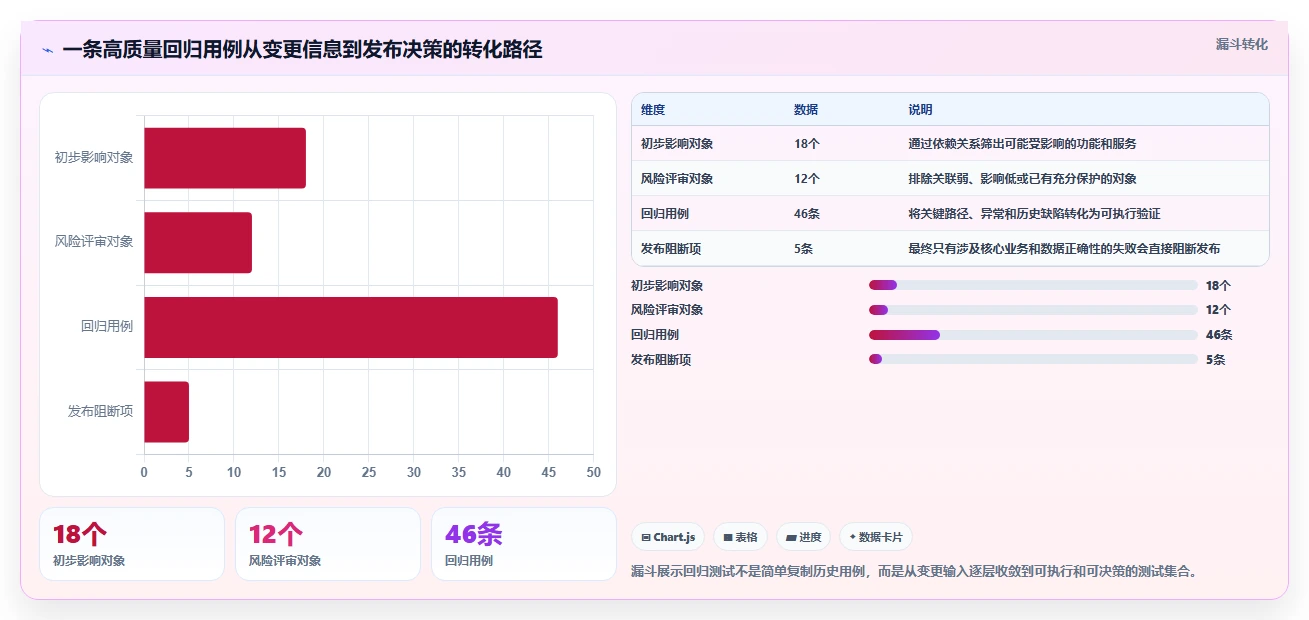This screenshot has height=620, width=1309.
Task: Click table value 5条
Action: click(x=804, y=249)
